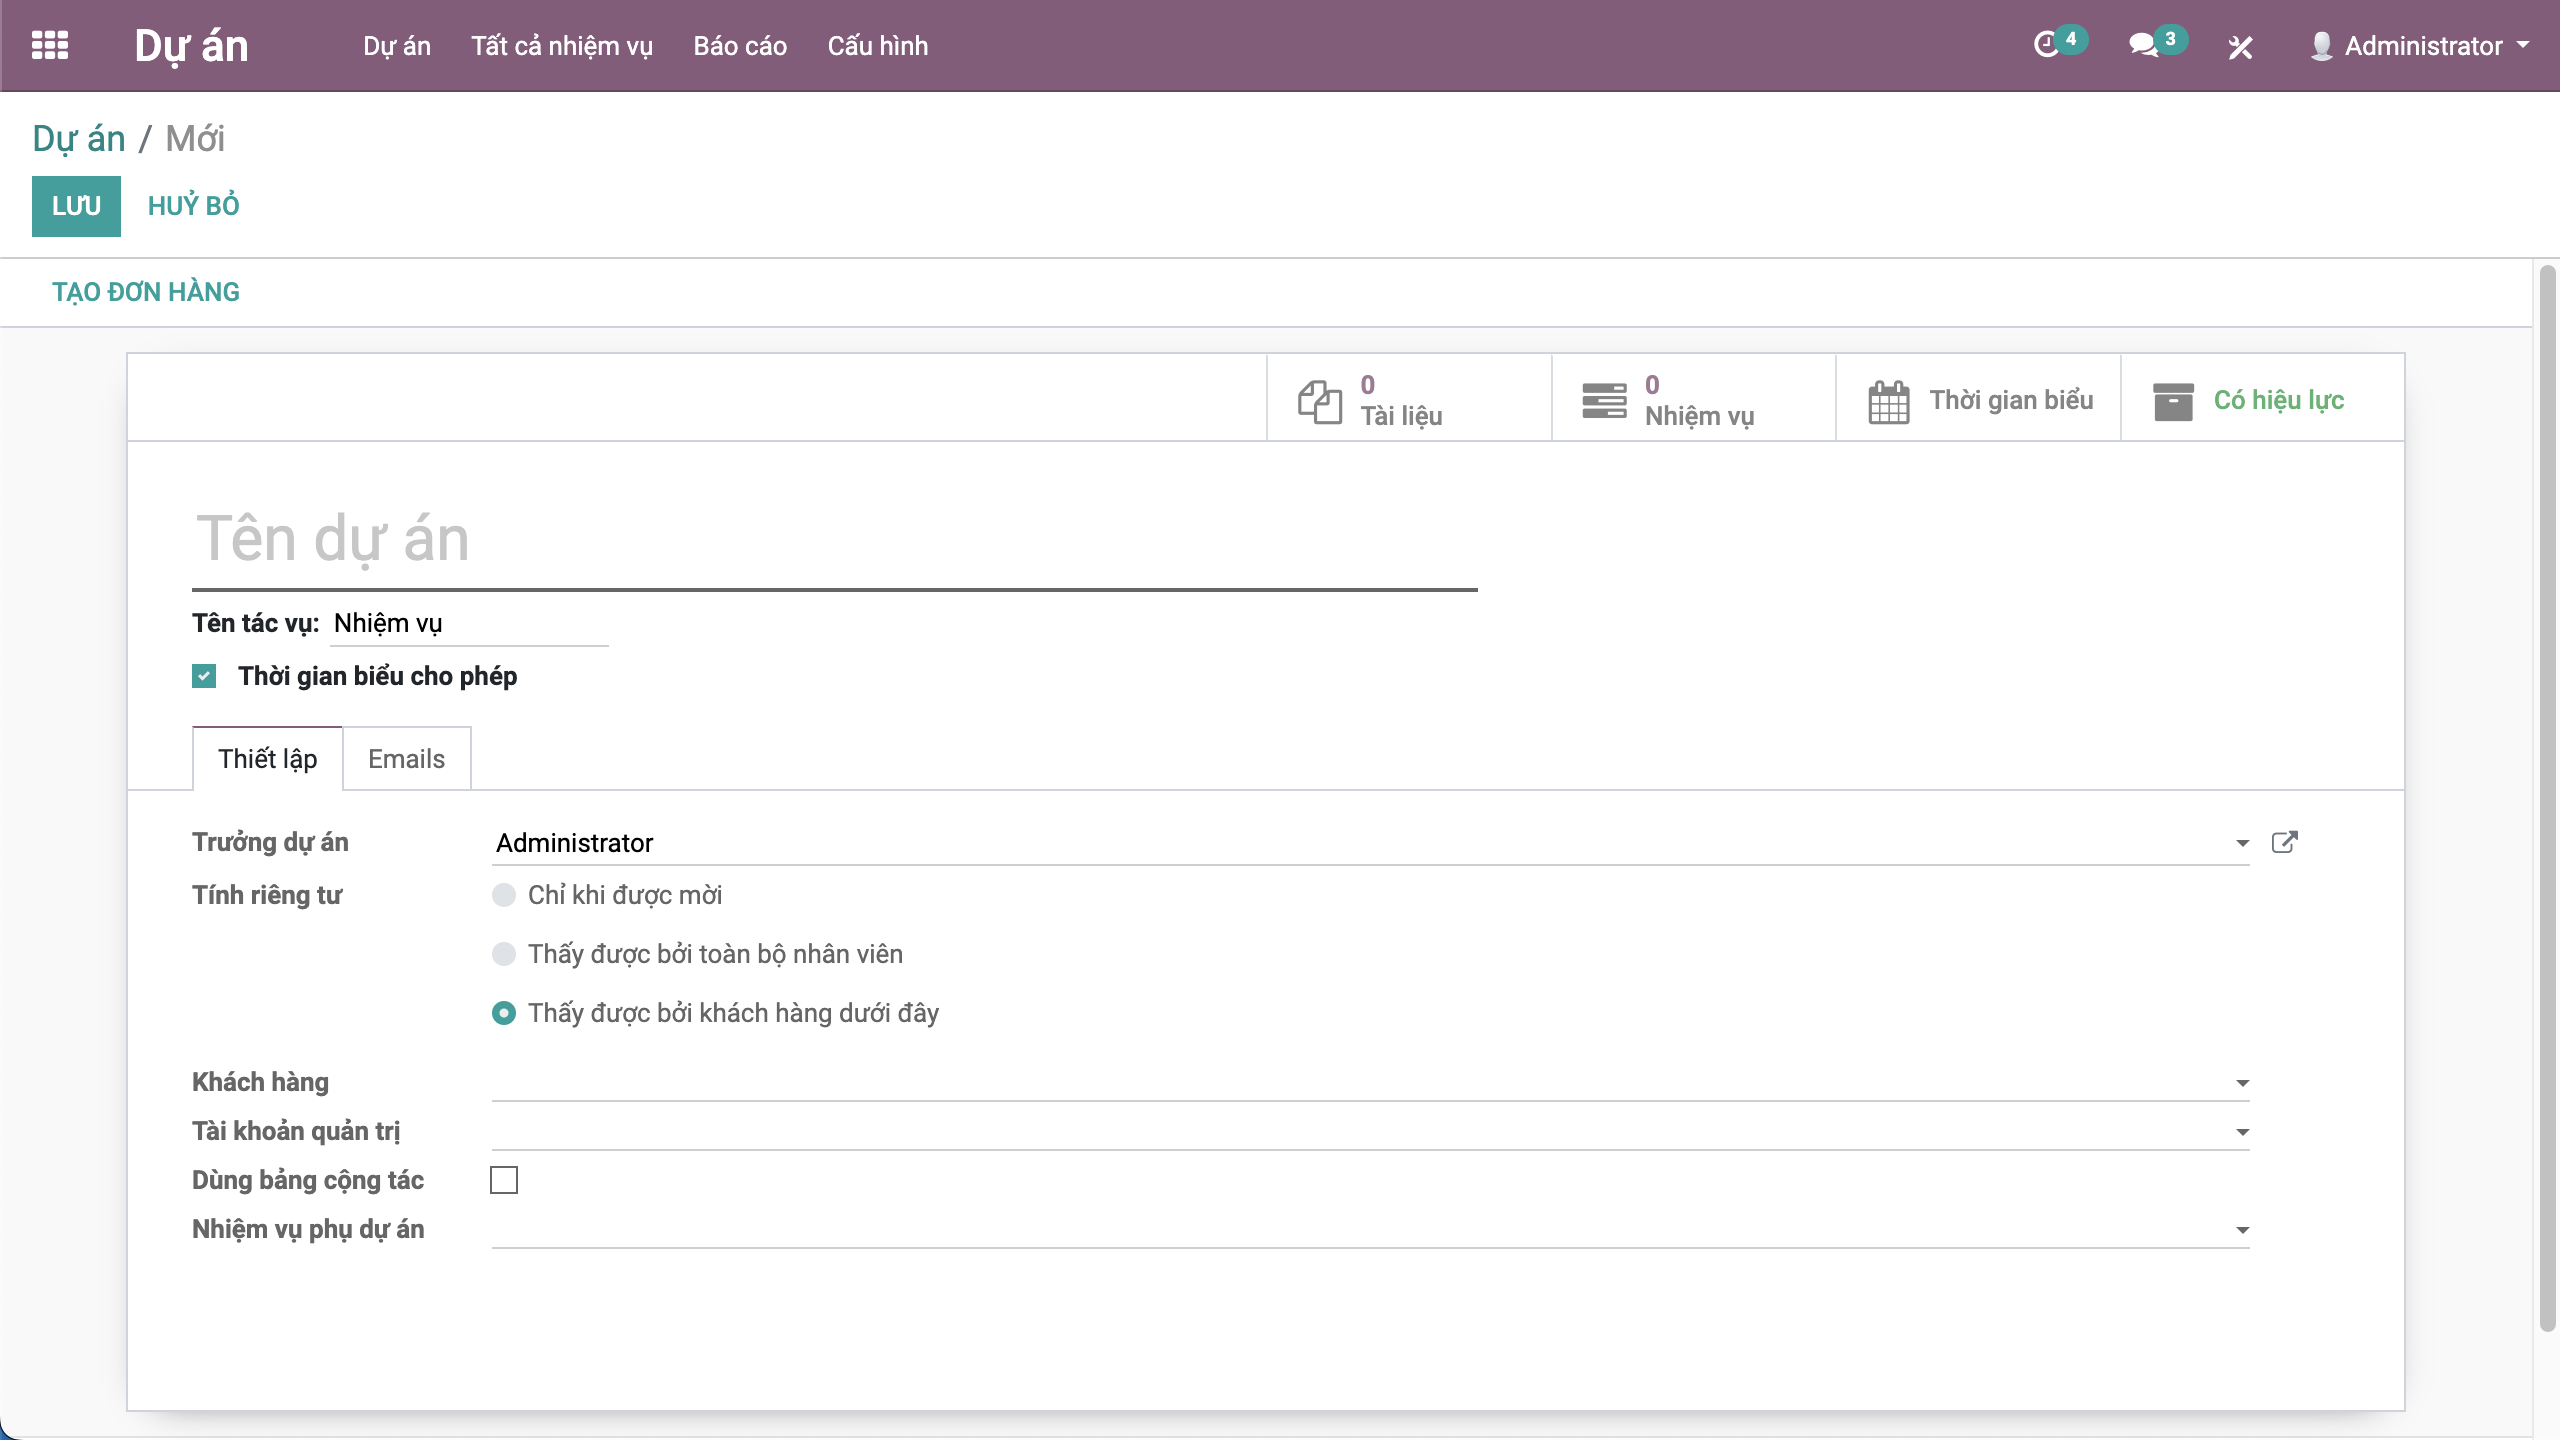Image resolution: width=2560 pixels, height=1440 pixels.
Task: Open the apps grid menu icon
Action: point(50,45)
